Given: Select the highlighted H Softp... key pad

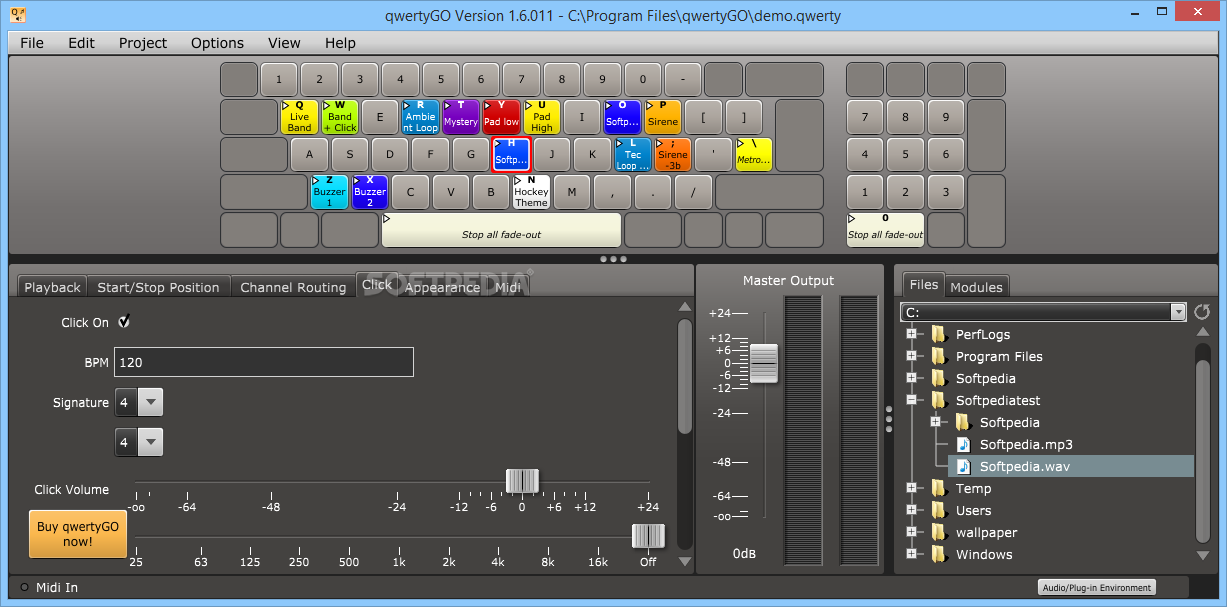Looking at the screenshot, I should click(511, 154).
